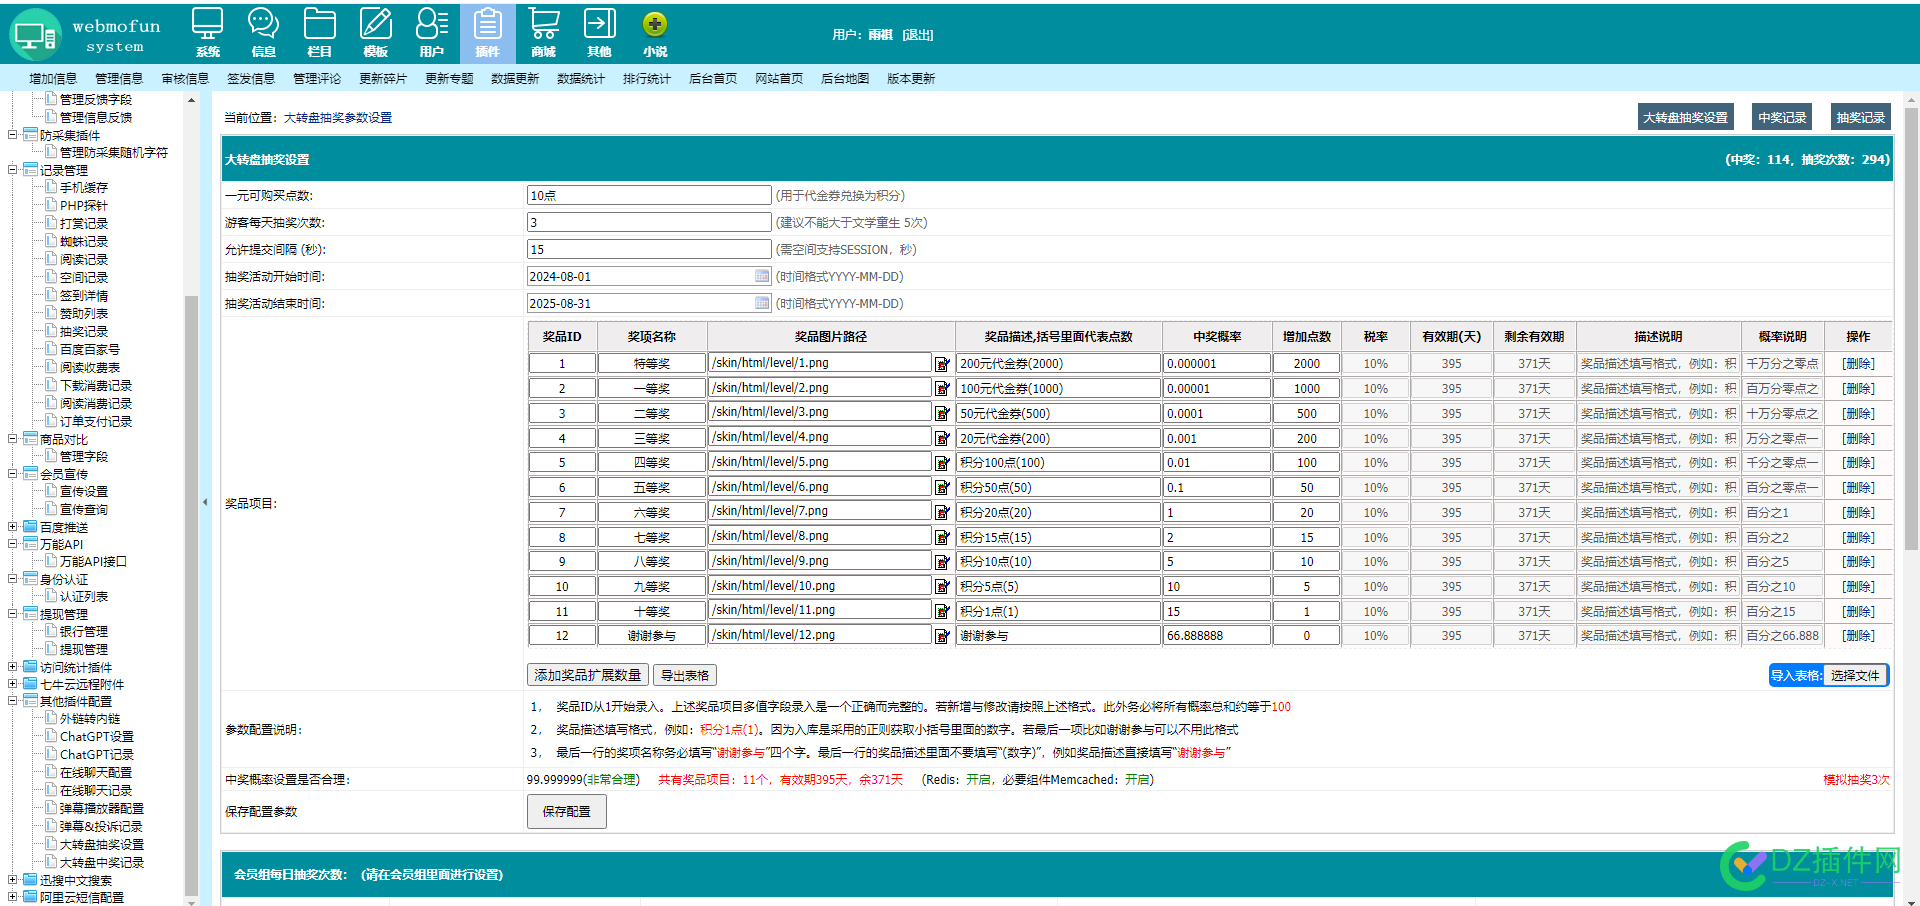Click the left sidebar vertical scrollbar
Screen dimensions: 1920x906
(191, 595)
